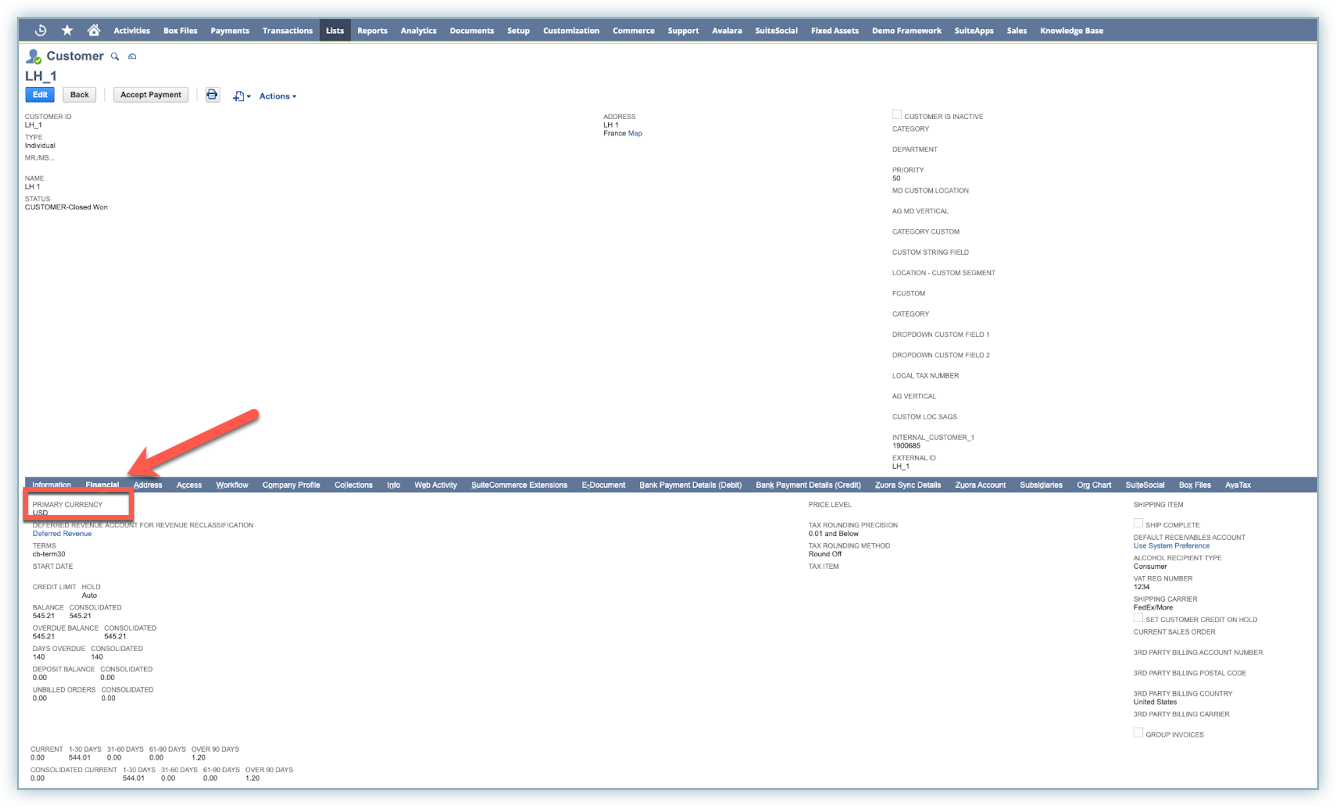The width and height of the screenshot is (1336, 807).
Task: Toggle the Customer Is Inactive checkbox
Action: coord(897,115)
